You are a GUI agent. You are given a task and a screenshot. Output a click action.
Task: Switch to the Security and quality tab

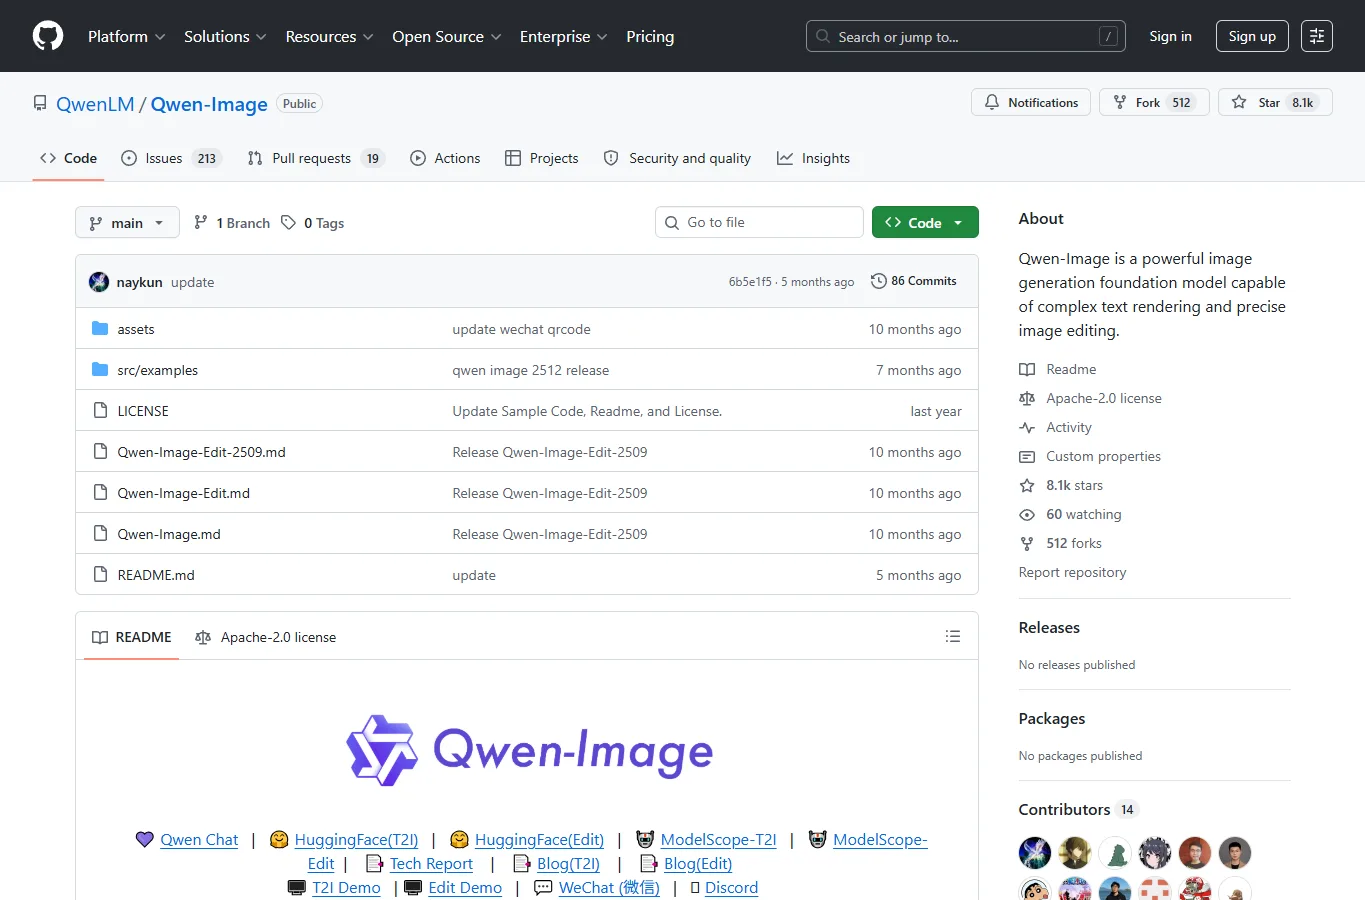tap(677, 158)
